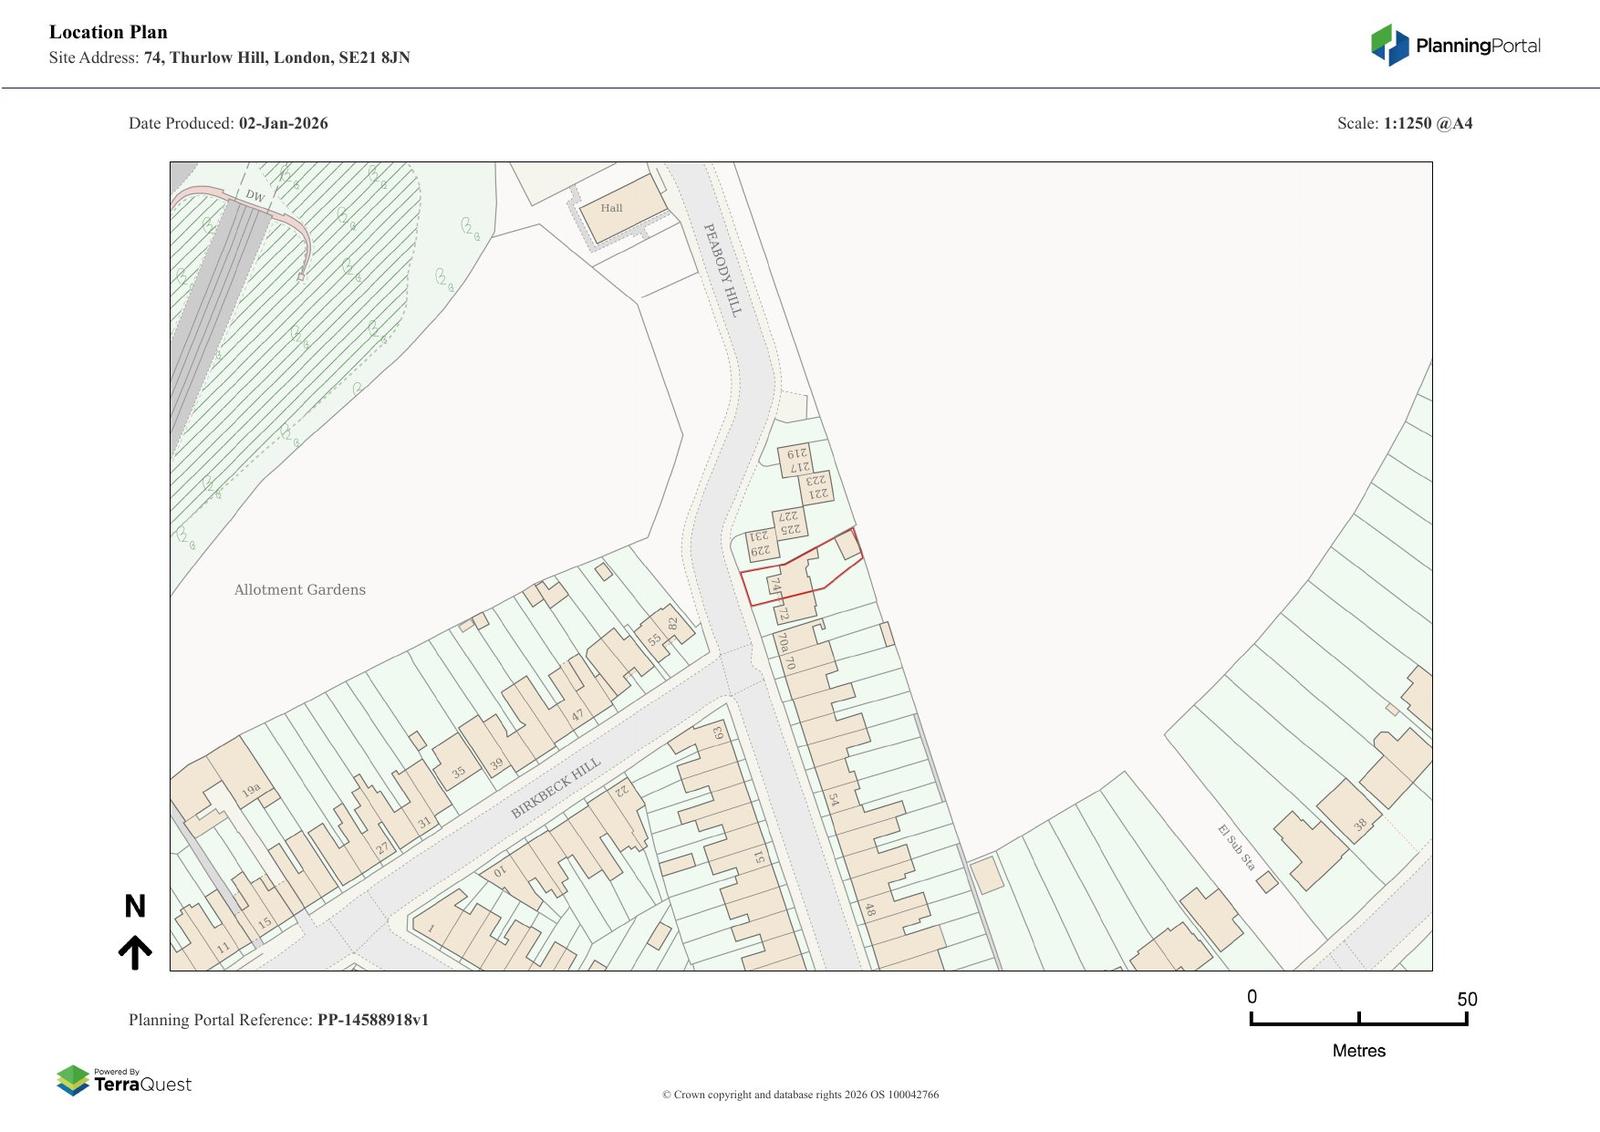
Task: Click the PEABODY HILL road label
Action: tap(723, 270)
